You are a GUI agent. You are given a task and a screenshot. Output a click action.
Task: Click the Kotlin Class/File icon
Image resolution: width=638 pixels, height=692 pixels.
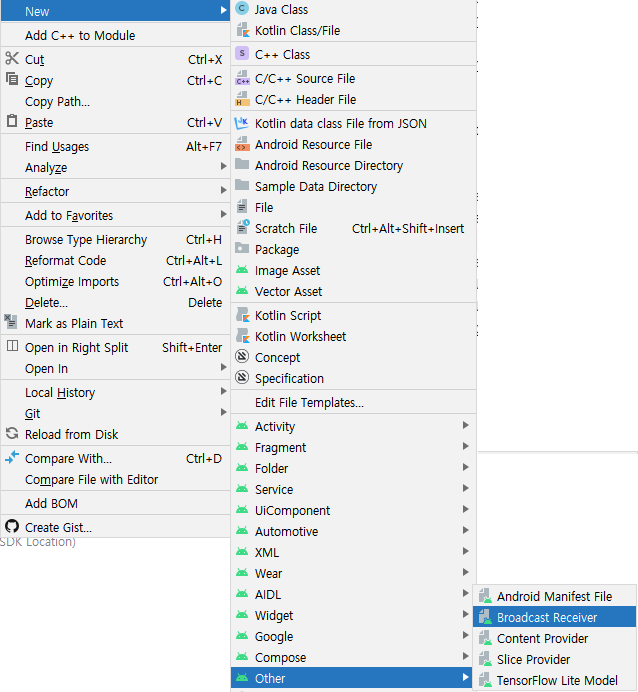(x=243, y=30)
